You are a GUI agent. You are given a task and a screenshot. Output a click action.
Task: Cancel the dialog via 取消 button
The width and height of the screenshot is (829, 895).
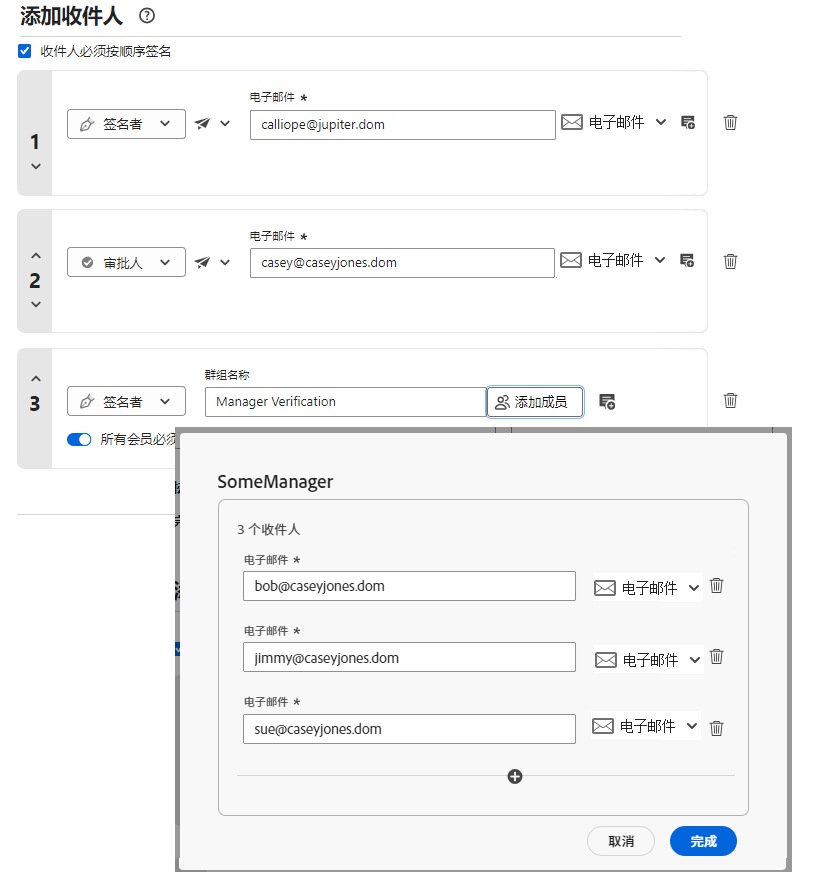coord(621,841)
